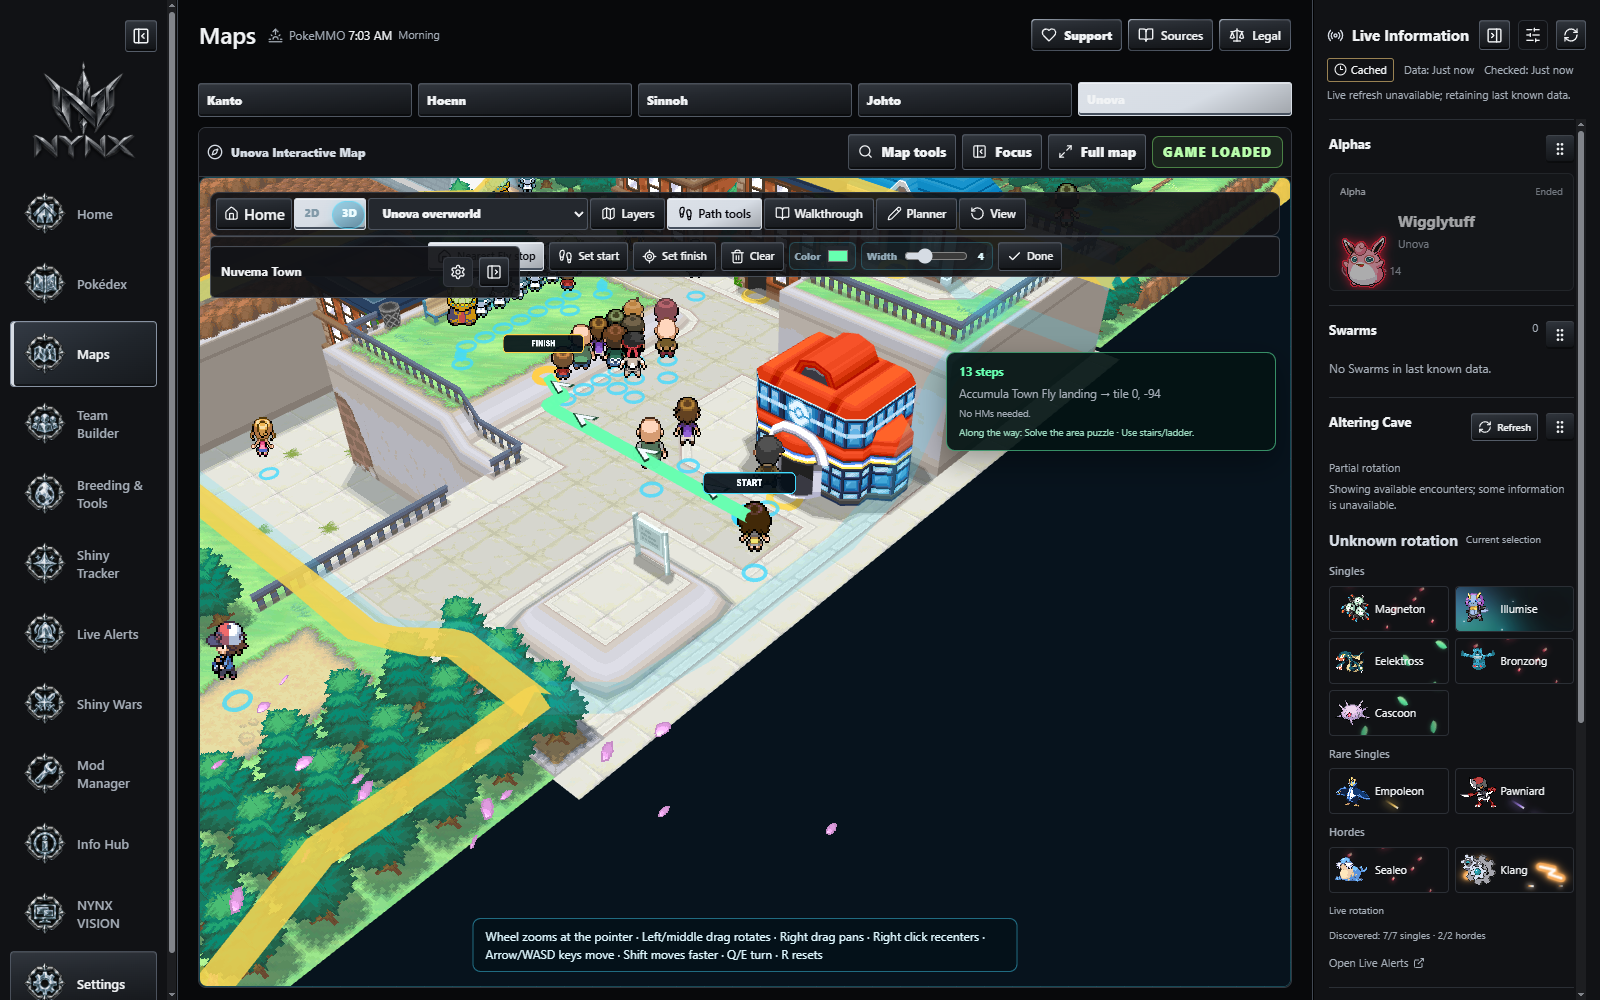This screenshot has height=1000, width=1600.
Task: Toggle Full map view
Action: click(x=1097, y=152)
